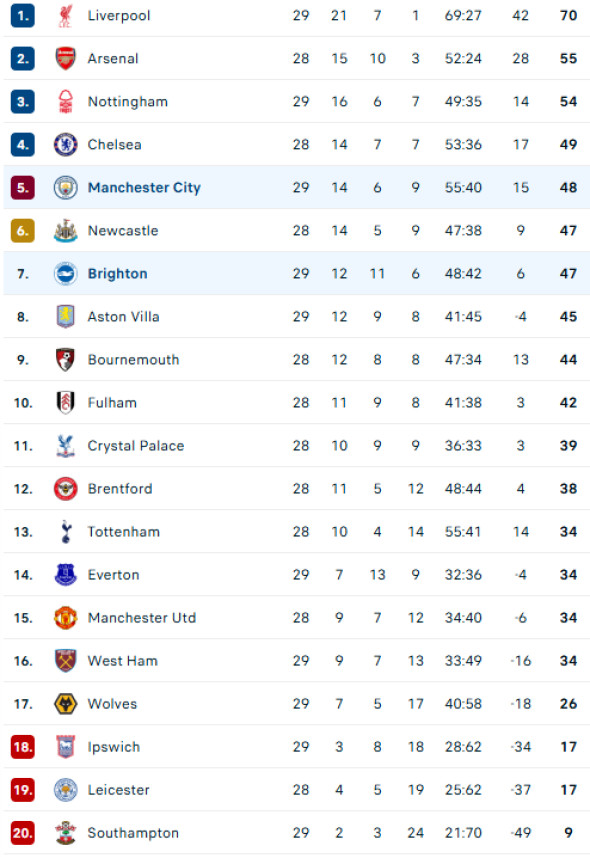Screen dimensions: 590x857
Task: Click the blue rank 1 badge
Action: [x=22, y=15]
